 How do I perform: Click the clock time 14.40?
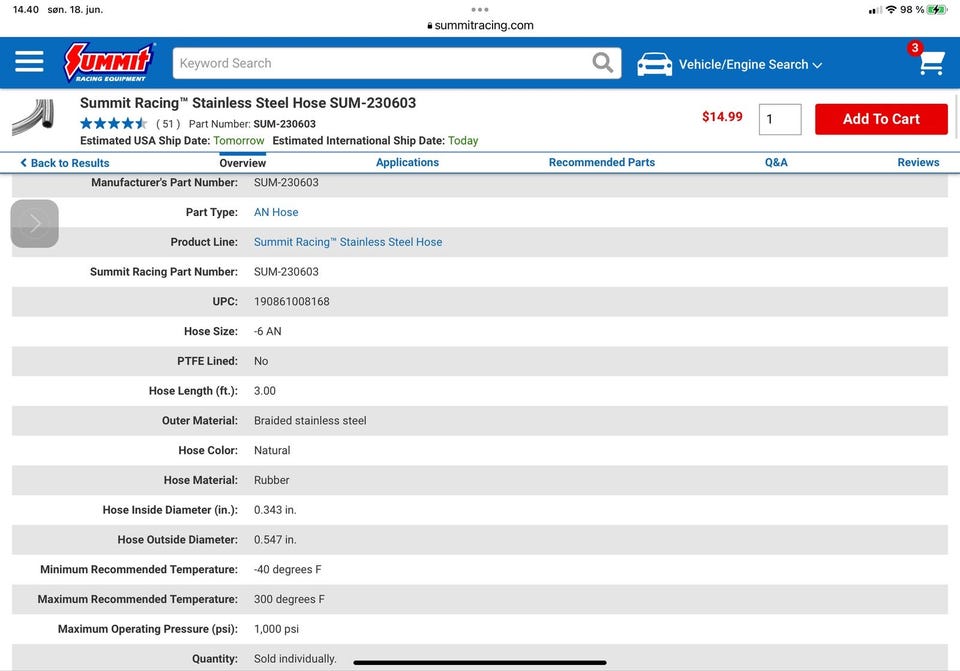point(26,10)
